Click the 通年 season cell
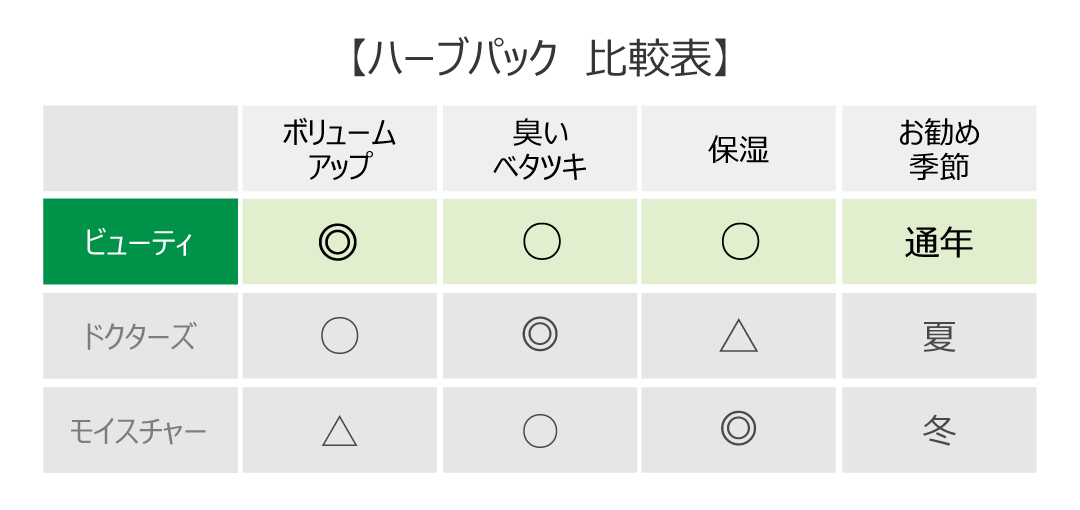The image size is (1080, 510). point(939,242)
